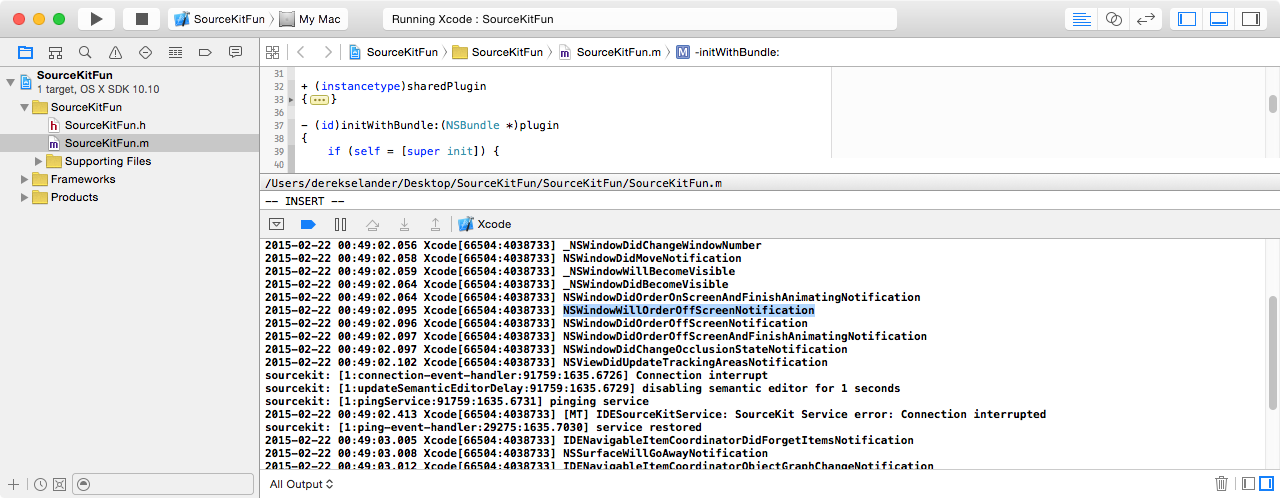The height and width of the screenshot is (498, 1280).
Task: Hide the debug area with disclosure button
Action: 277,224
